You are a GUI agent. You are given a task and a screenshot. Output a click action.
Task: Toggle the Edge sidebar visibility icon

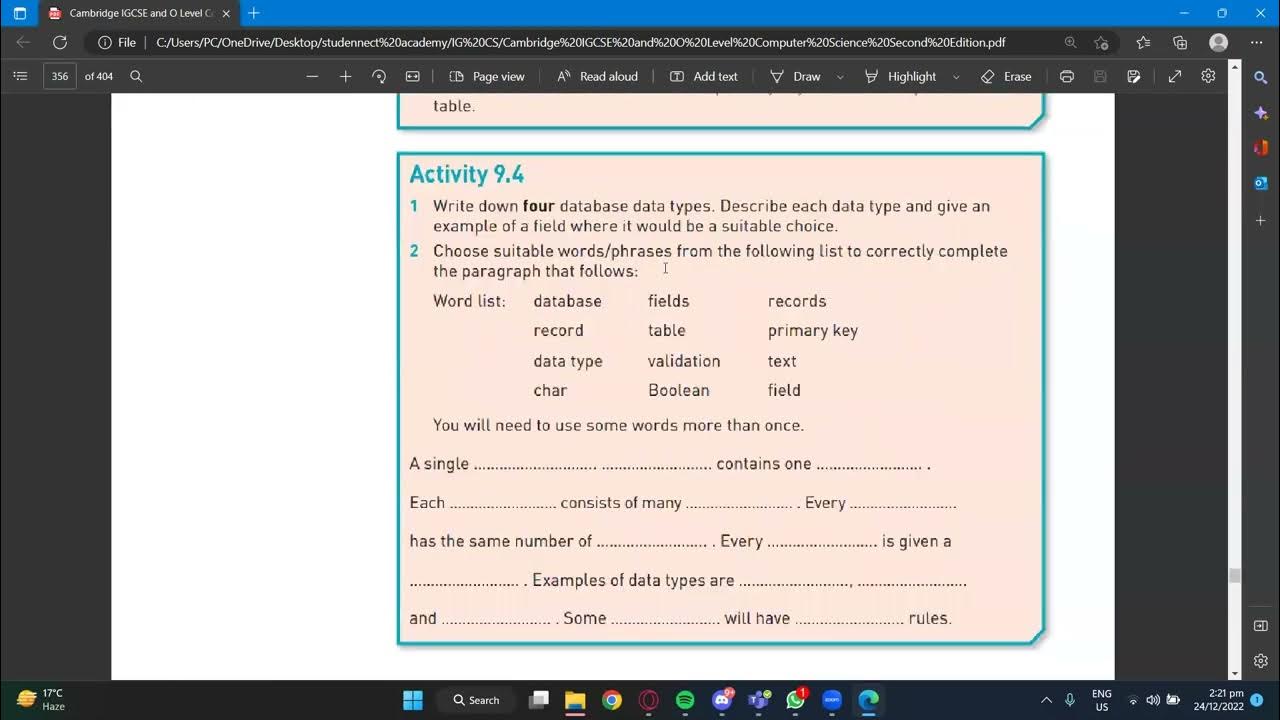[x=1261, y=626]
